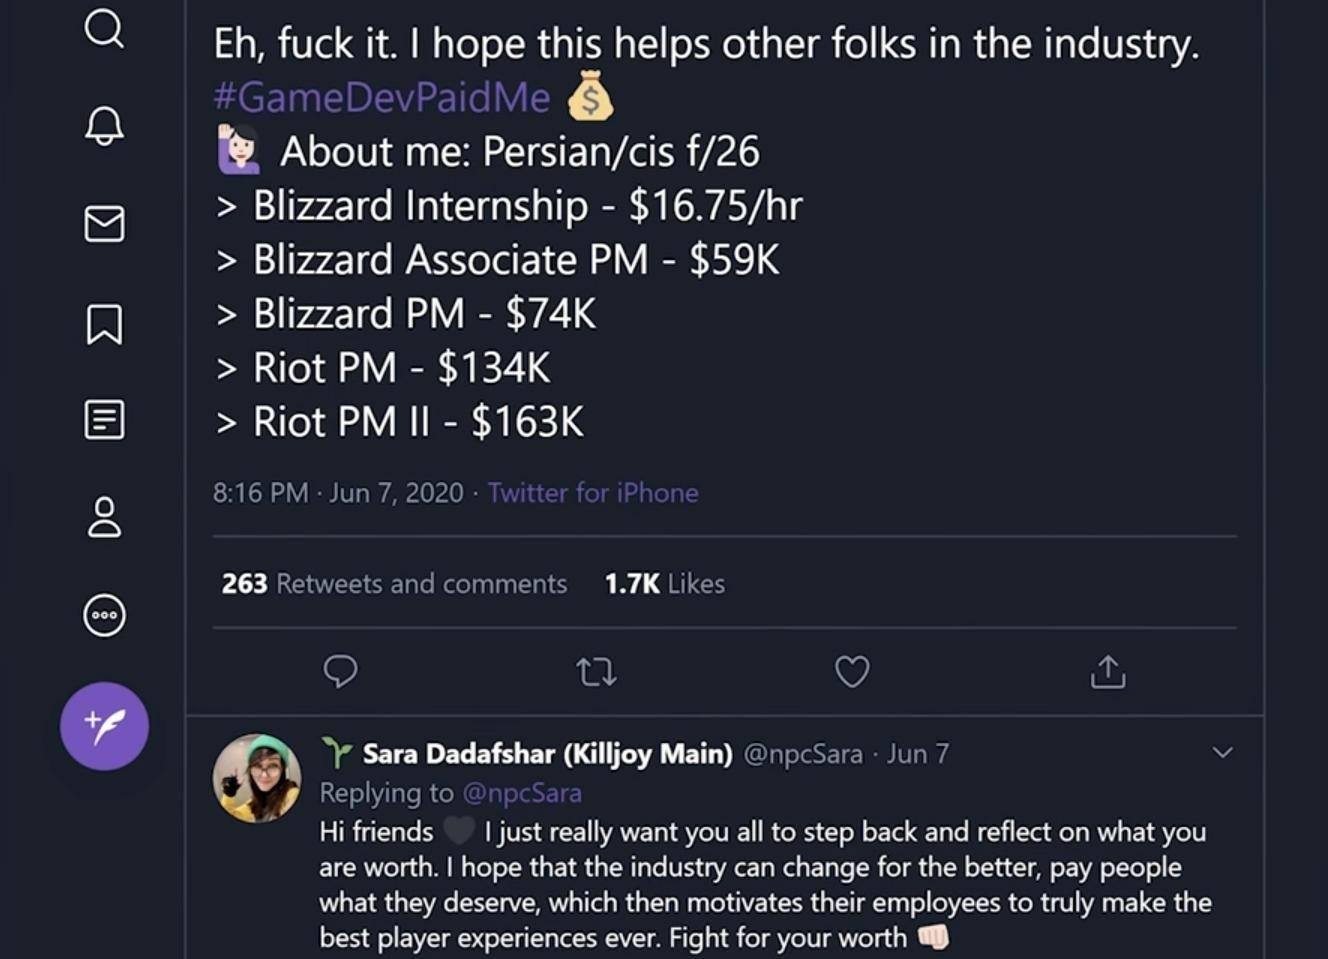The height and width of the screenshot is (959, 1328).
Task: View the 263 Retweets and comments
Action: (x=394, y=584)
